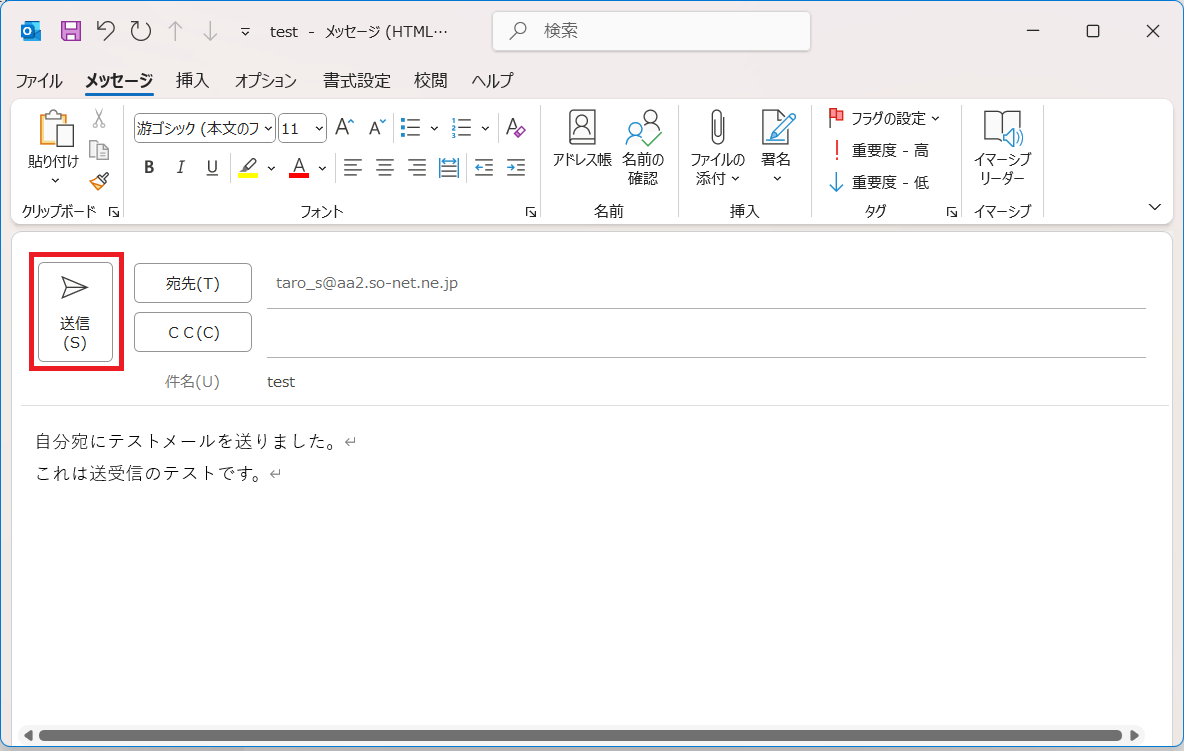Clear all formatting with eraser icon

515,128
